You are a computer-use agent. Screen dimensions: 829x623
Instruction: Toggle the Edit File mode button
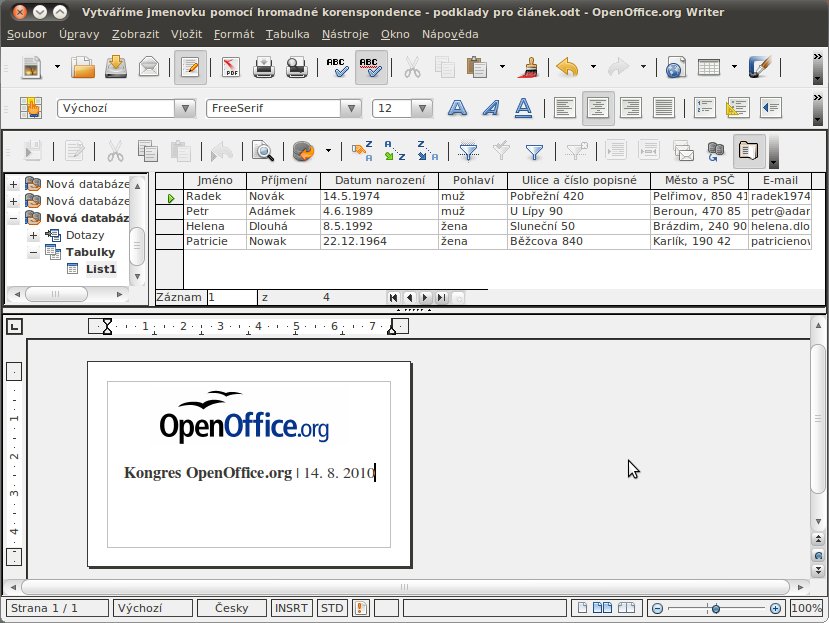[190, 68]
